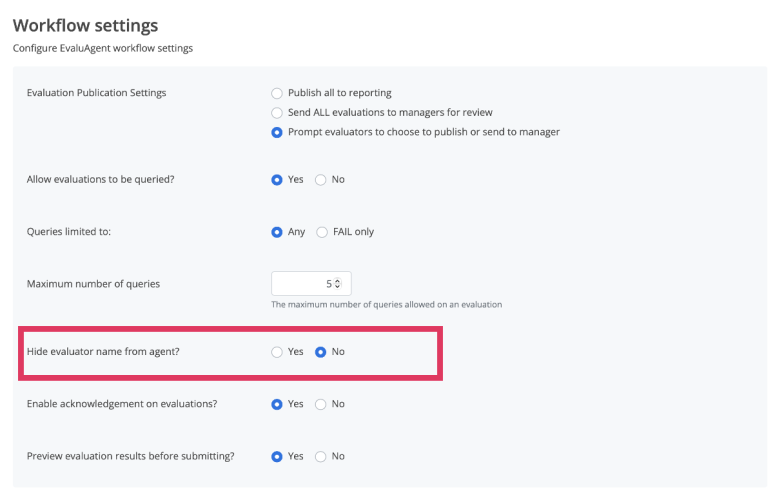This screenshot has width=784, height=500.
Task: Click the maximum queries help text
Action: coord(386,304)
